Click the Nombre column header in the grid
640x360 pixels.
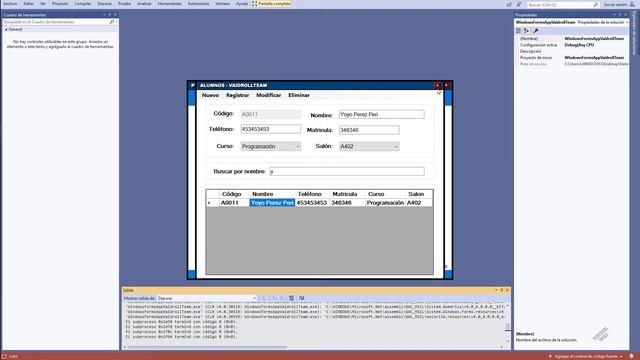pyautogui.click(x=272, y=194)
